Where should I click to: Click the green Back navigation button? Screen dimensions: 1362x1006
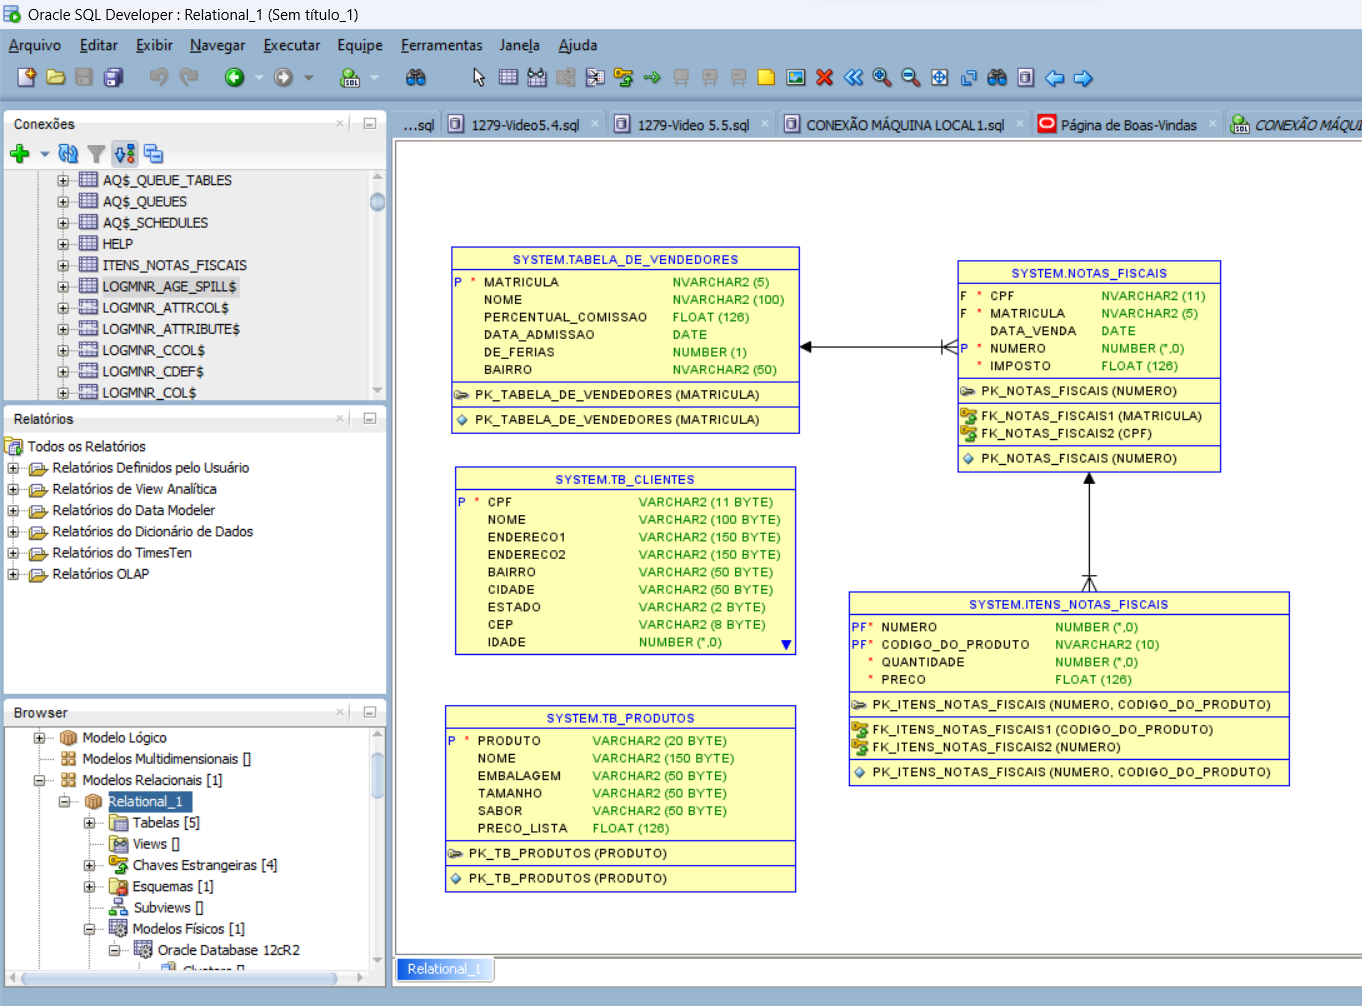pos(234,77)
